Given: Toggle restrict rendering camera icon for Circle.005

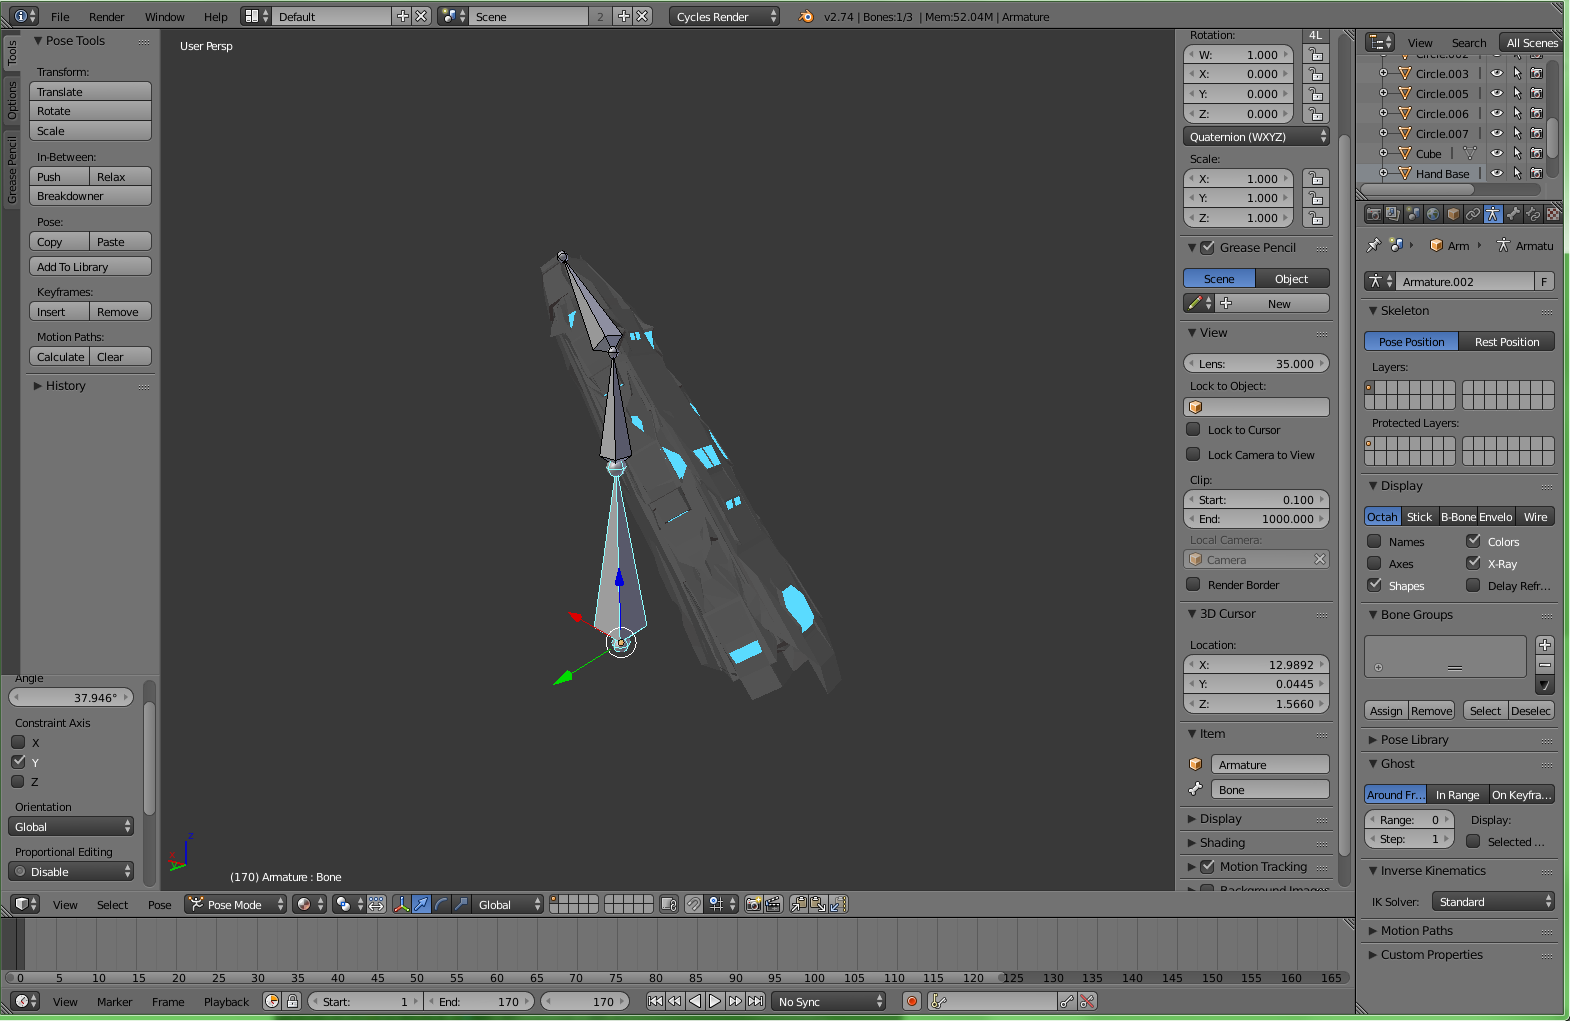Looking at the screenshot, I should coord(1537,93).
